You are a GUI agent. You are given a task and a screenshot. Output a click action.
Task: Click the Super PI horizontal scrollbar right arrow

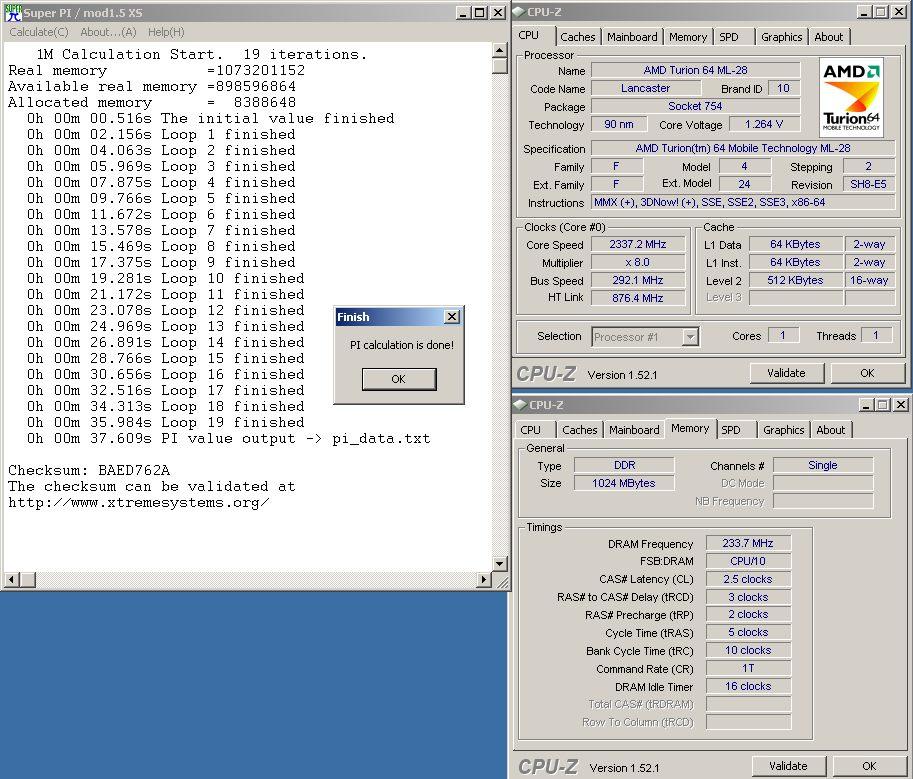(x=484, y=579)
